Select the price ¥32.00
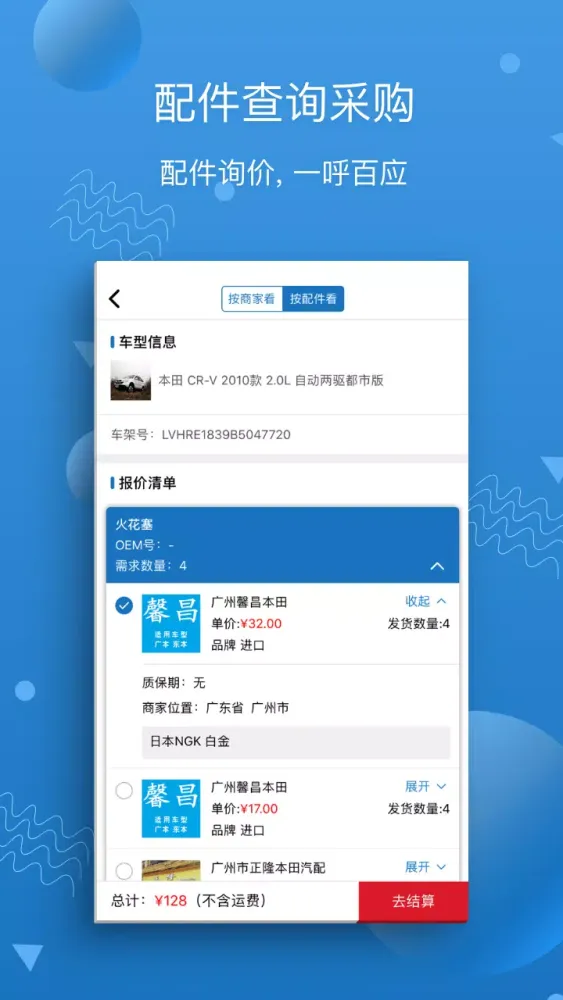 [x=261, y=624]
